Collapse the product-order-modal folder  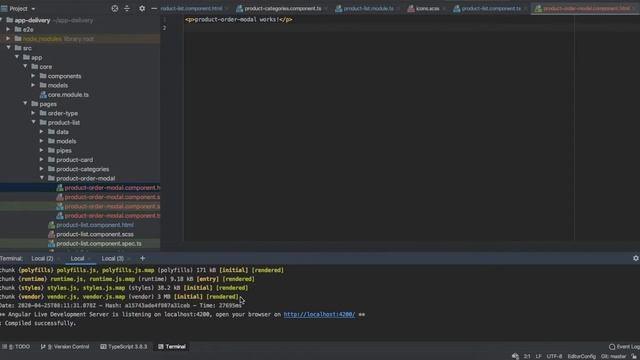[x=42, y=178]
